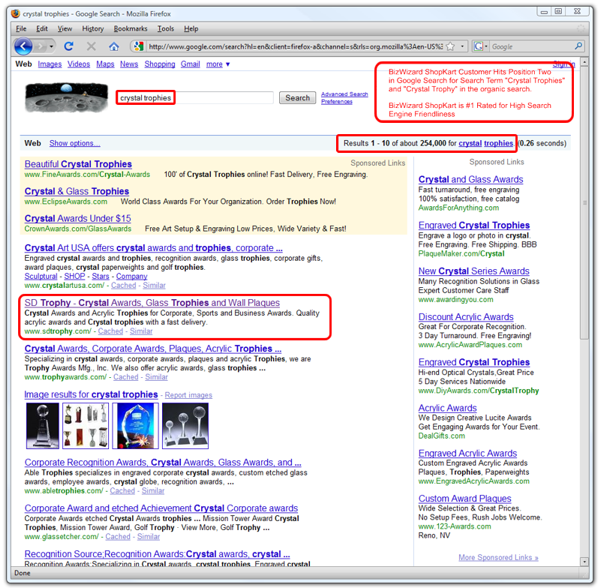This screenshot has height=588, width=600.
Task: Click the 'More Sponsored Links' link
Action: (498, 558)
